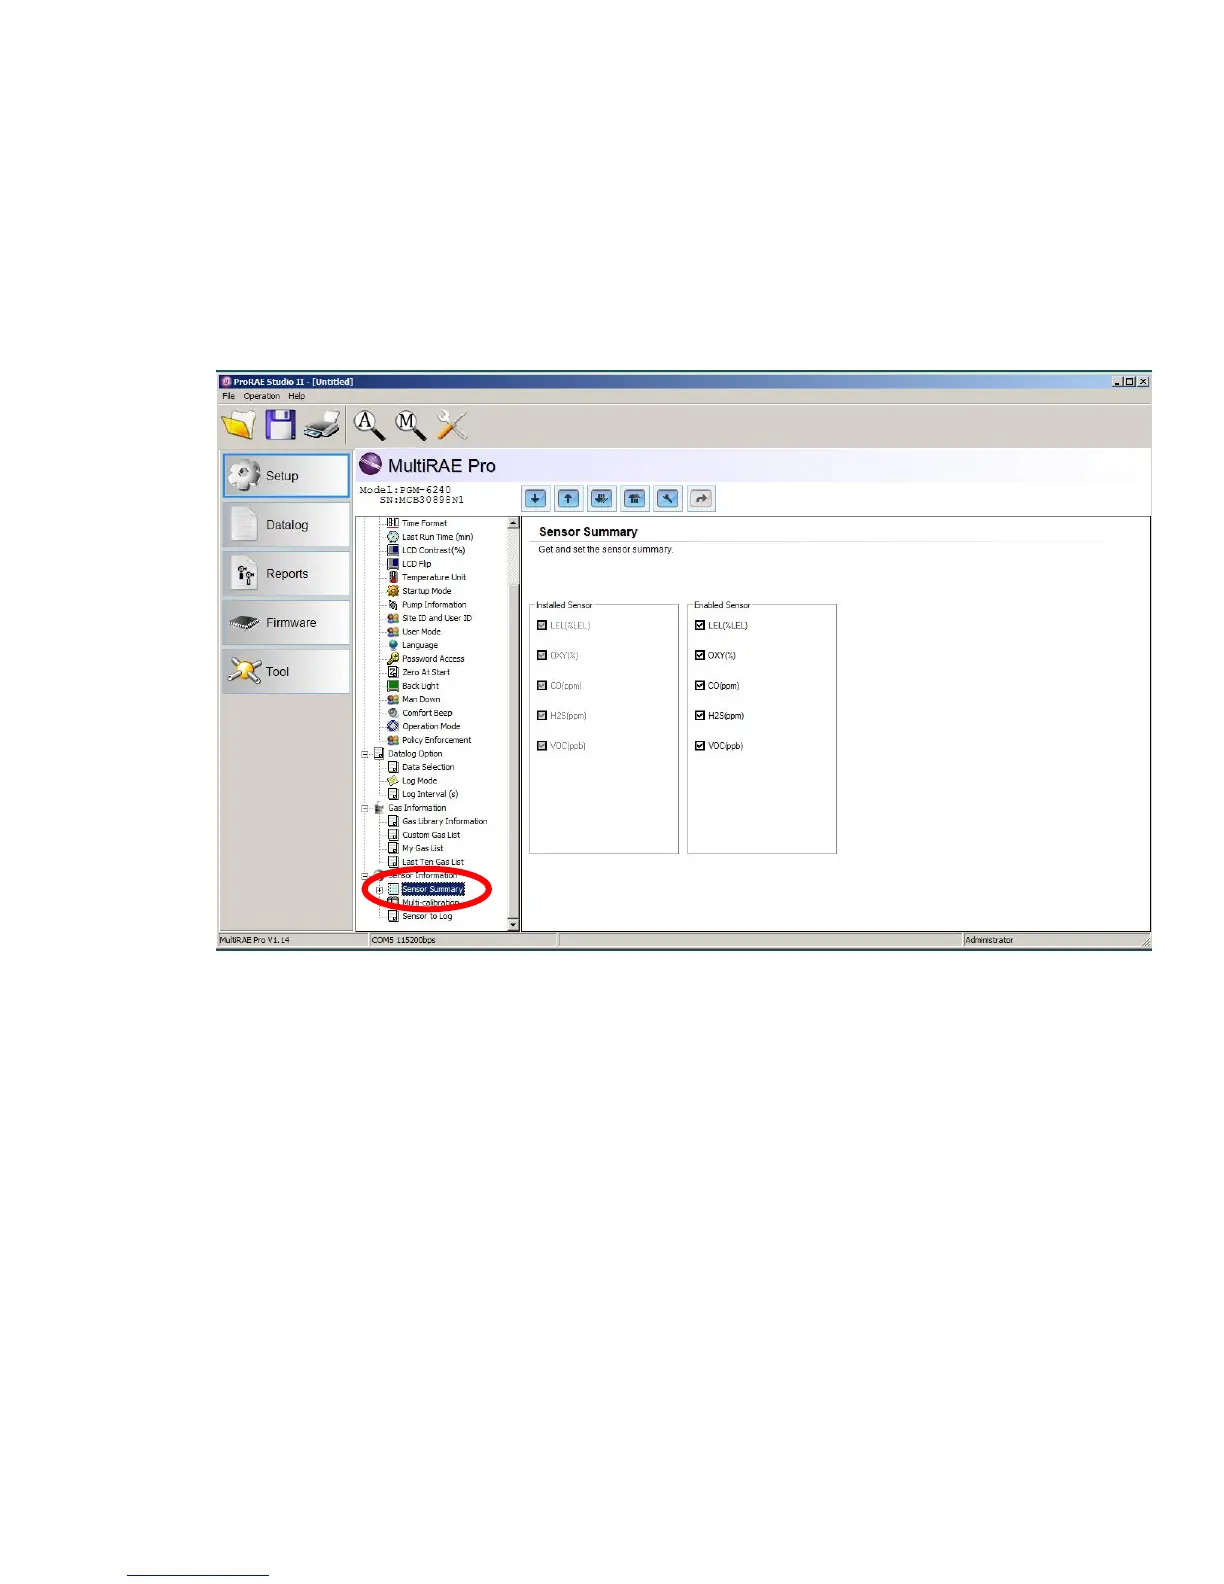Open the Datalog section
The width and height of the screenshot is (1224, 1584).
[286, 524]
